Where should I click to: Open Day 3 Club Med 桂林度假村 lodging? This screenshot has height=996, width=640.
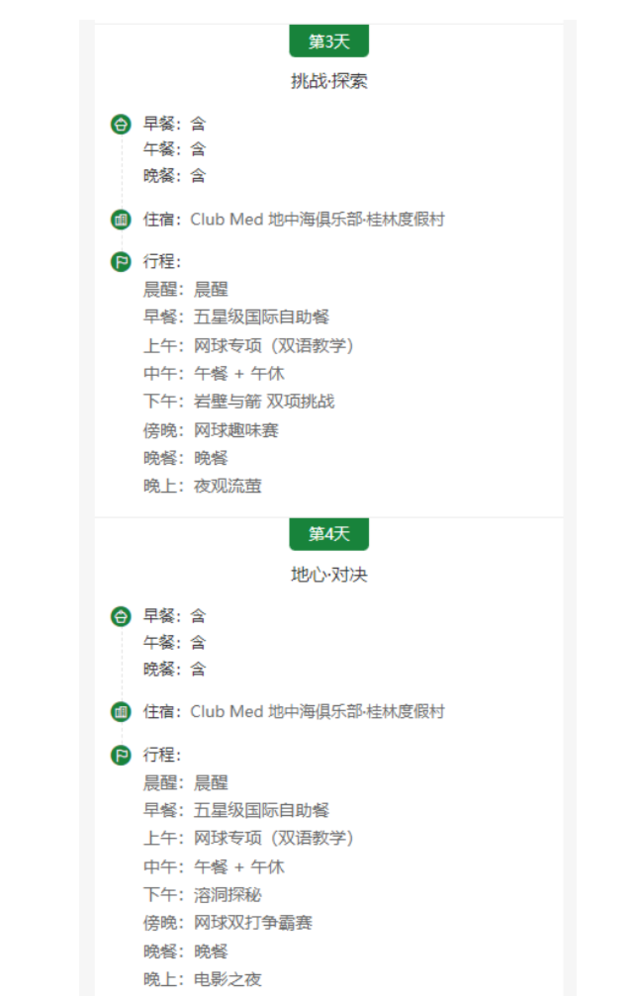317,220
